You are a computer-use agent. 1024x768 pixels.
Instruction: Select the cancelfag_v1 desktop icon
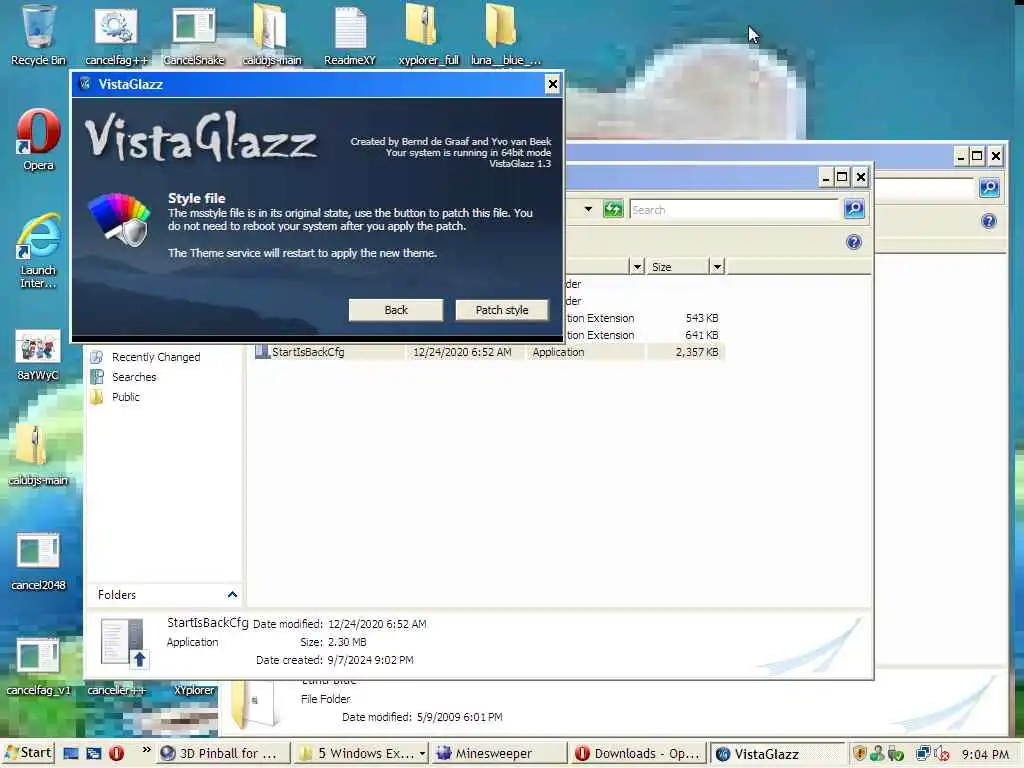point(38,666)
